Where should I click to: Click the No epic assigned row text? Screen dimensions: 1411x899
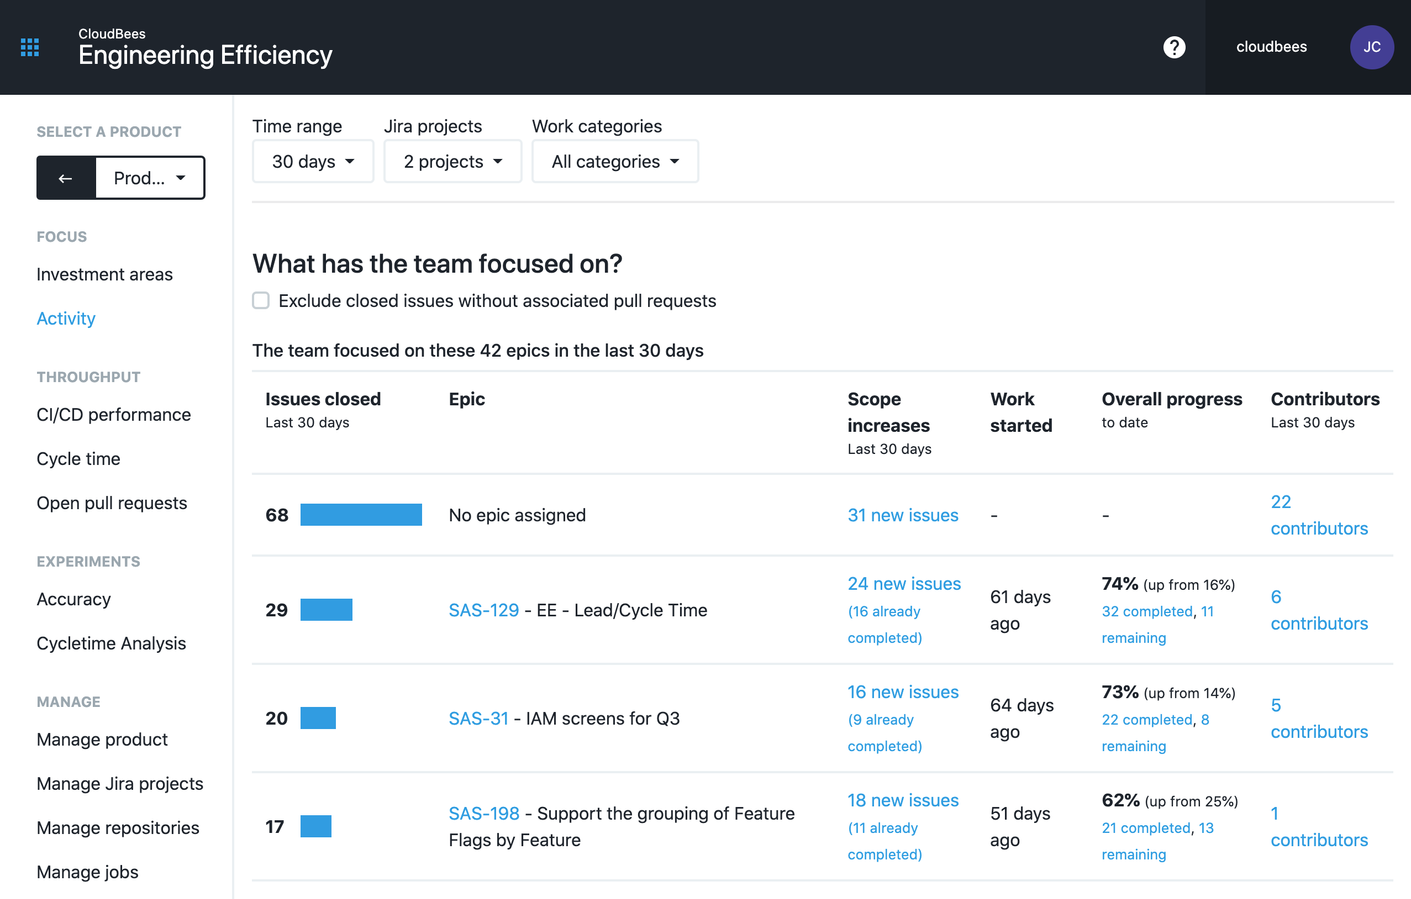(517, 515)
